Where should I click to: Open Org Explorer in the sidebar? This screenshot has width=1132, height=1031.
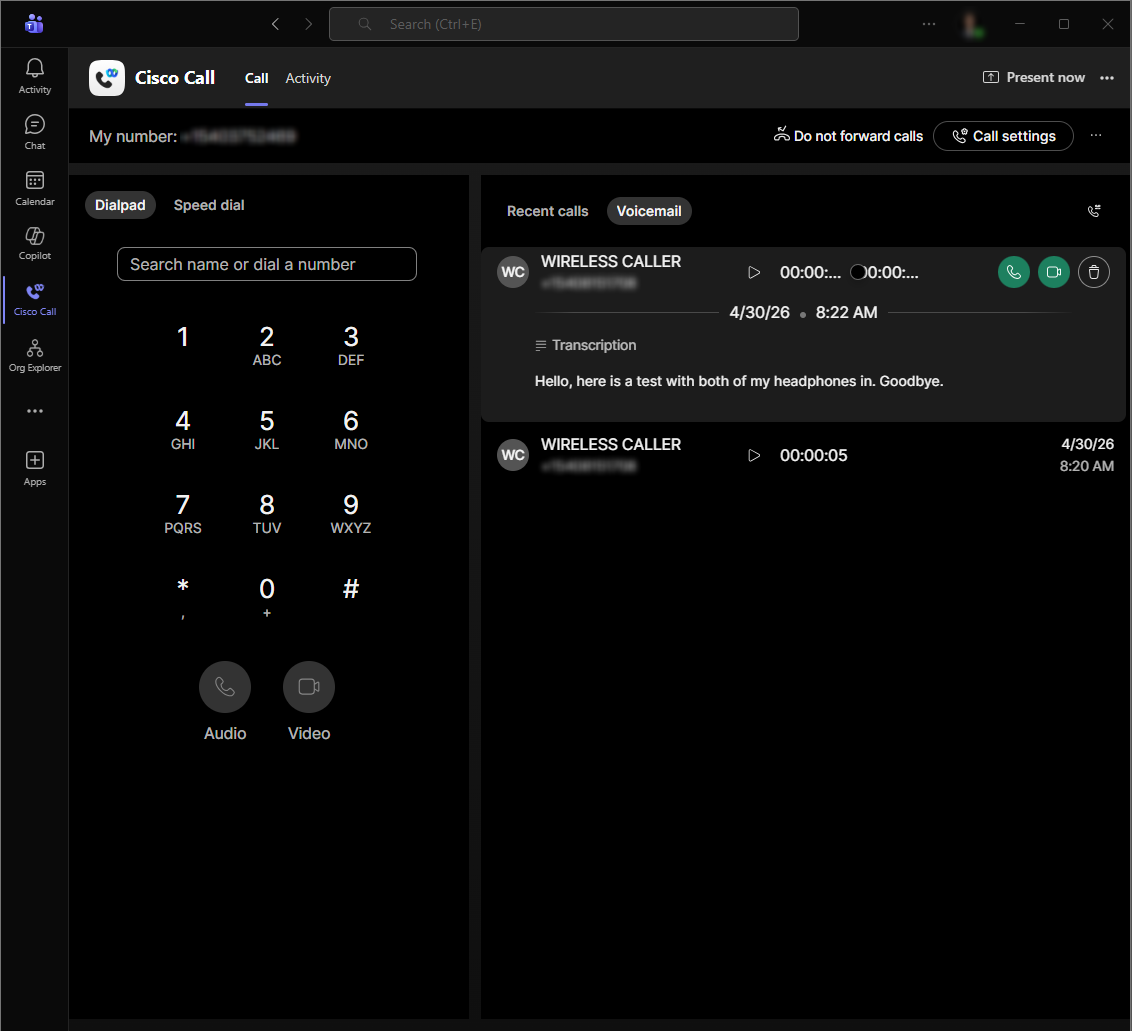[x=35, y=356]
